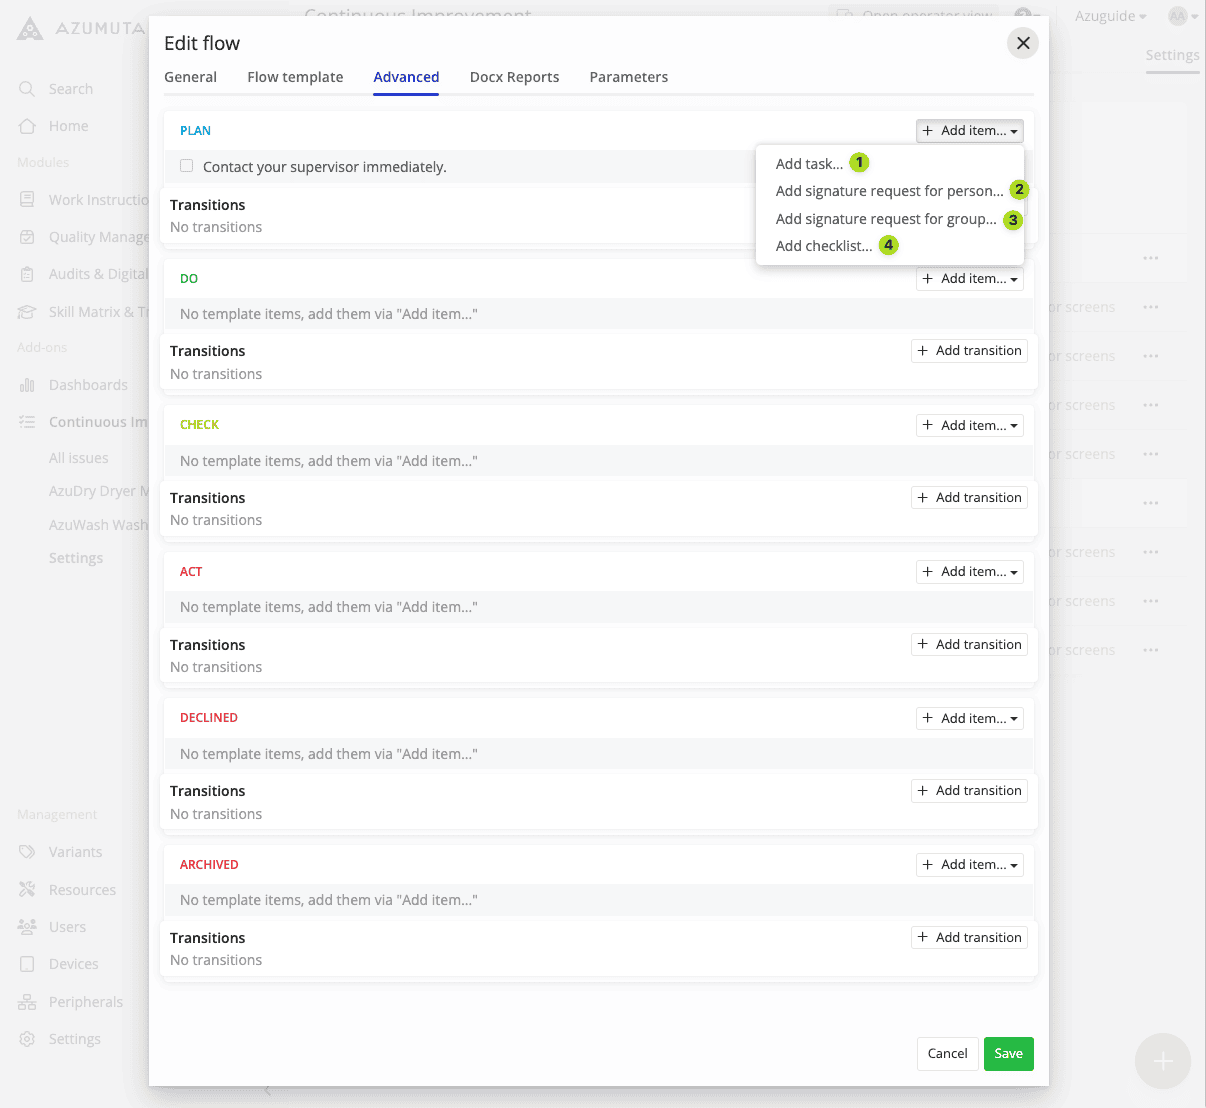Select 'Add checklist...' menu entry
The height and width of the screenshot is (1108, 1206).
(x=823, y=246)
